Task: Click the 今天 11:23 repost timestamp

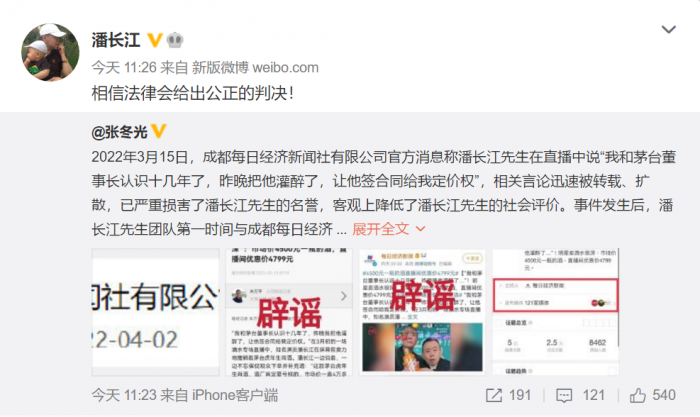Action: (124, 395)
